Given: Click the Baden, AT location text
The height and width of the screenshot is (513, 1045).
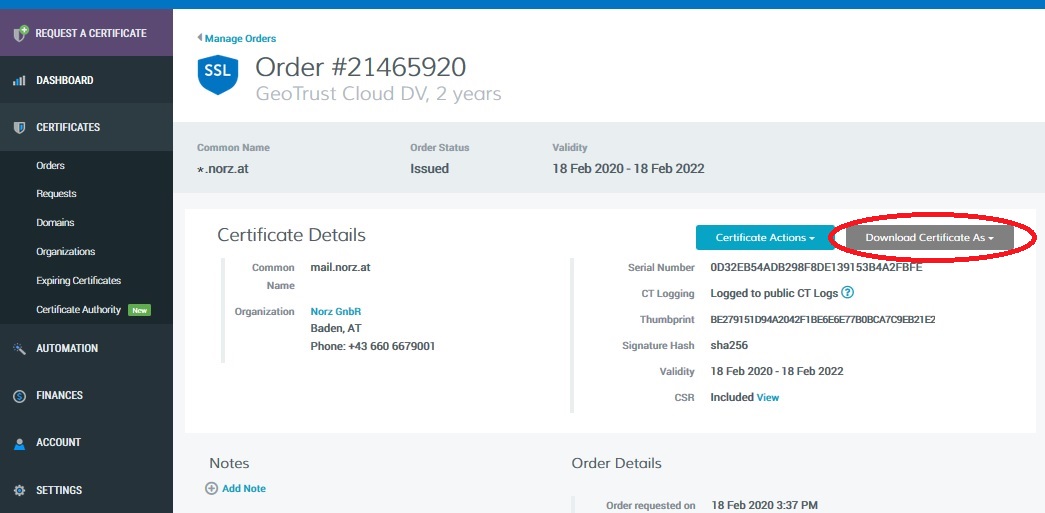Looking at the screenshot, I should tap(336, 328).
